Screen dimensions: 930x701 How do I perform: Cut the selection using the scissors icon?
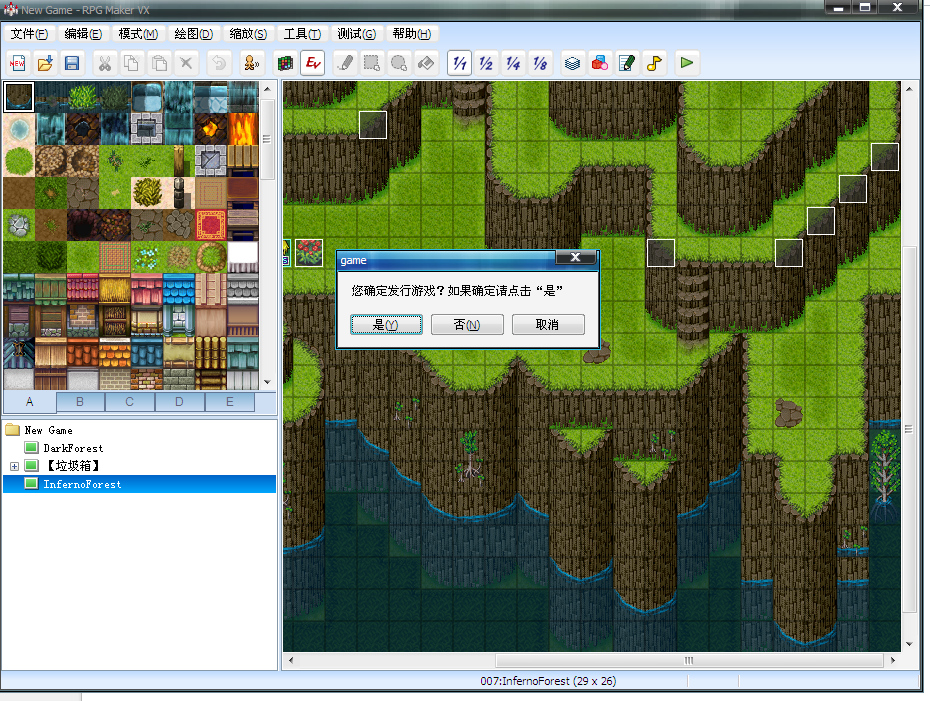tap(105, 63)
